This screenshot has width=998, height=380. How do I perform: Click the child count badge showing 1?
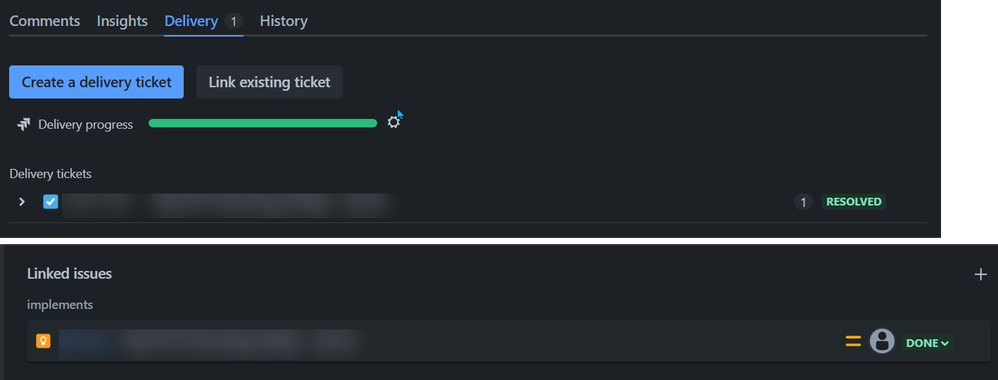pyautogui.click(x=803, y=202)
